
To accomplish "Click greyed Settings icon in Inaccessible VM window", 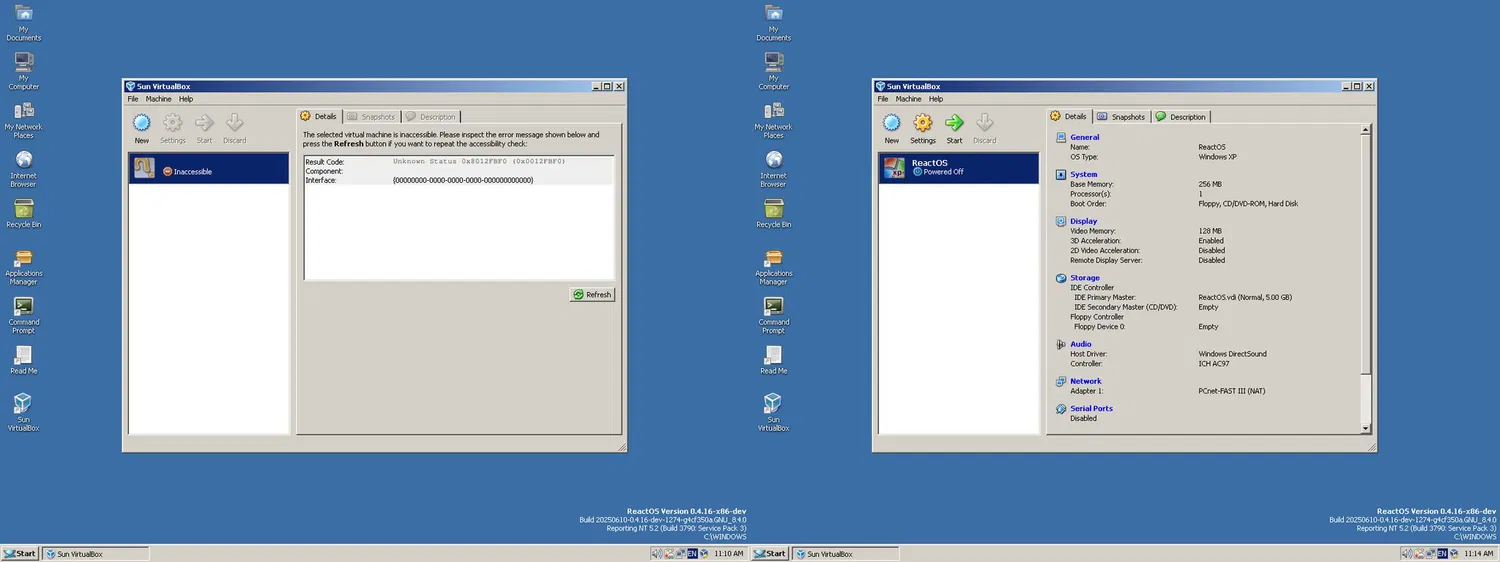I will click(x=173, y=123).
